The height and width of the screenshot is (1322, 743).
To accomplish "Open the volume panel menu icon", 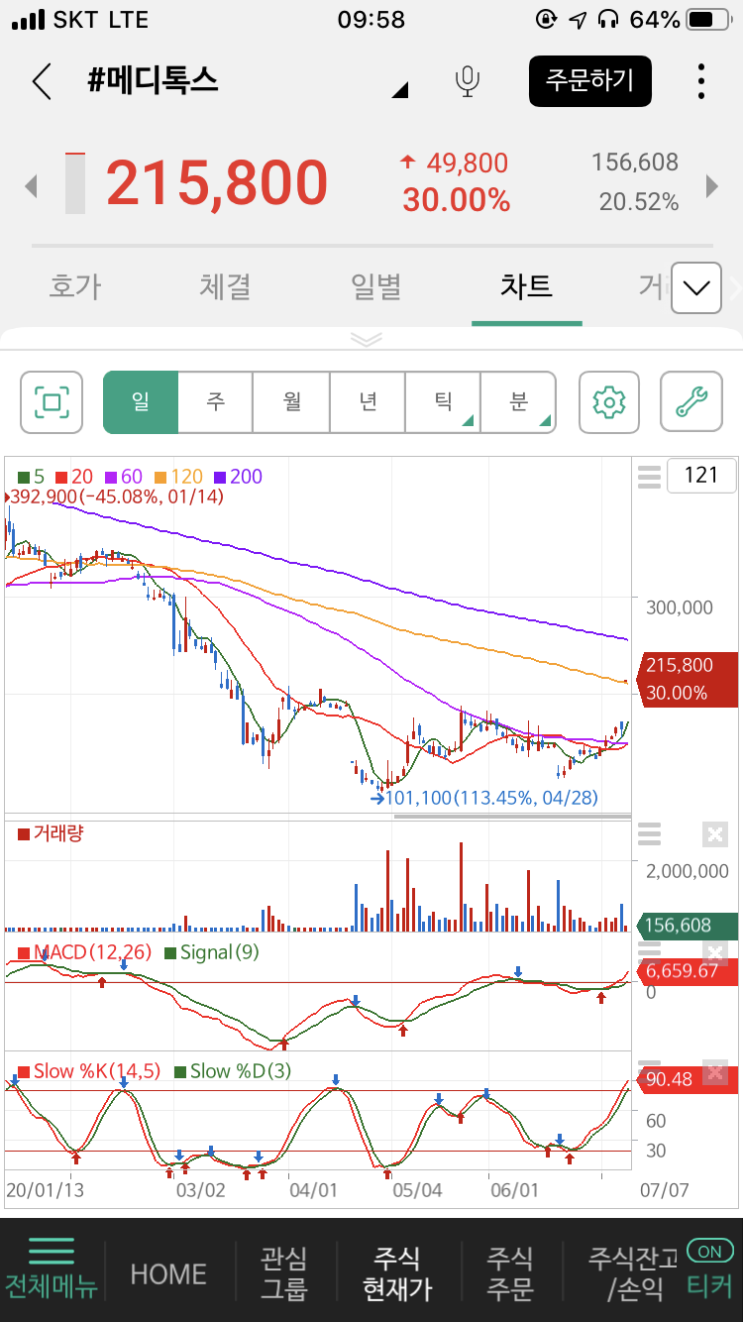I will (x=650, y=833).
